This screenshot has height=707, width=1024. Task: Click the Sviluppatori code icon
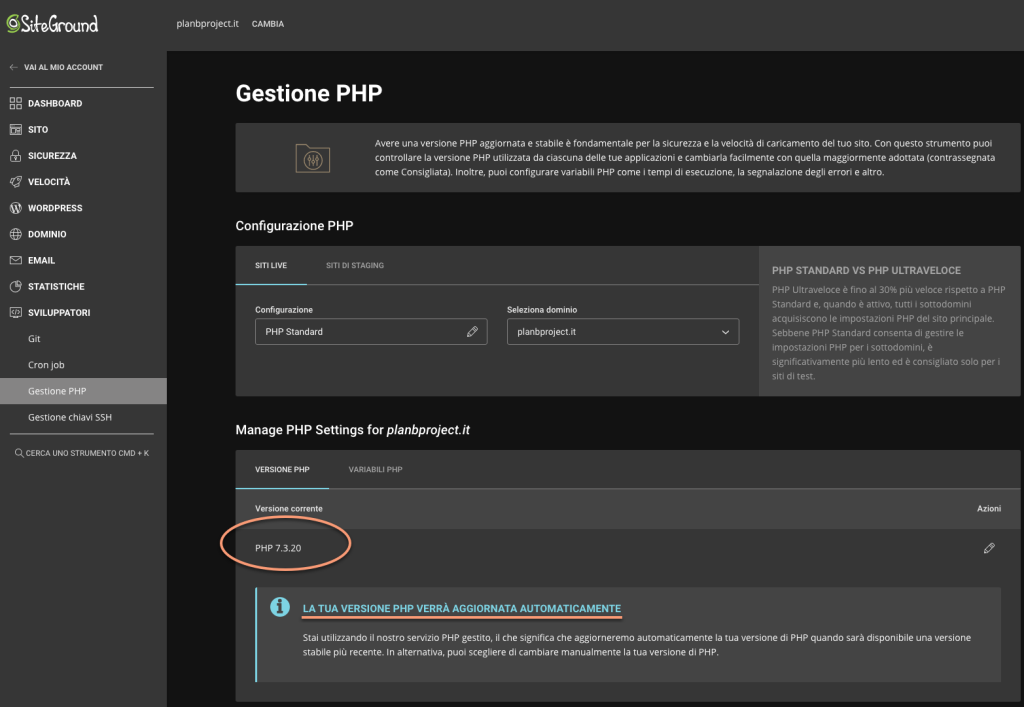[x=16, y=312]
